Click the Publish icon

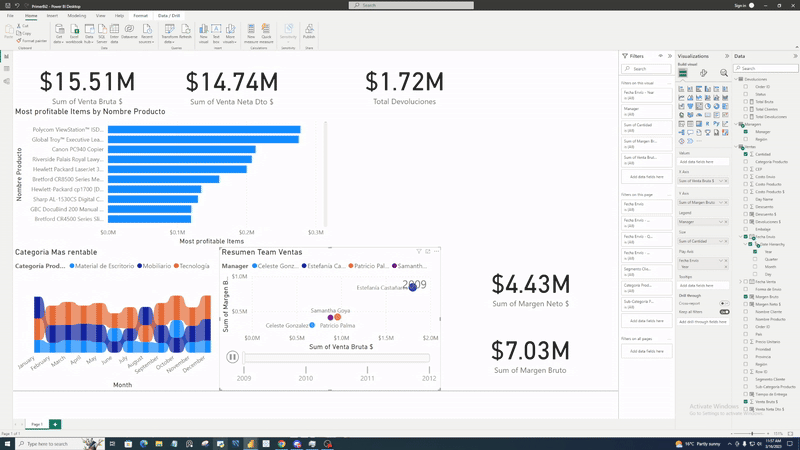tap(309, 33)
